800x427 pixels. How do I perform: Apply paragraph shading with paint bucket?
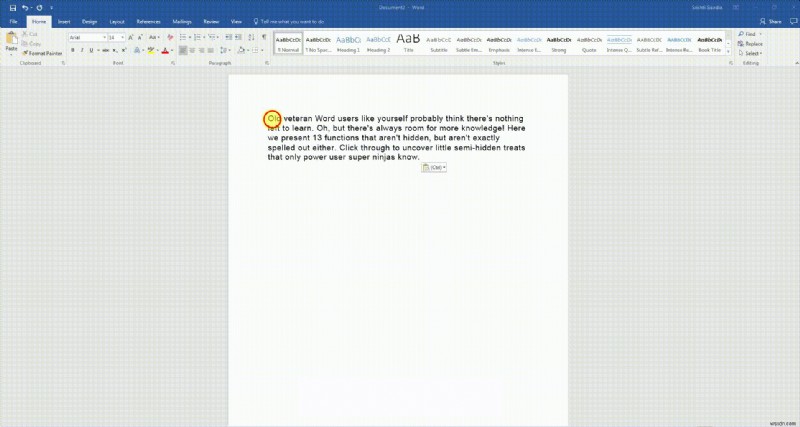tap(241, 50)
